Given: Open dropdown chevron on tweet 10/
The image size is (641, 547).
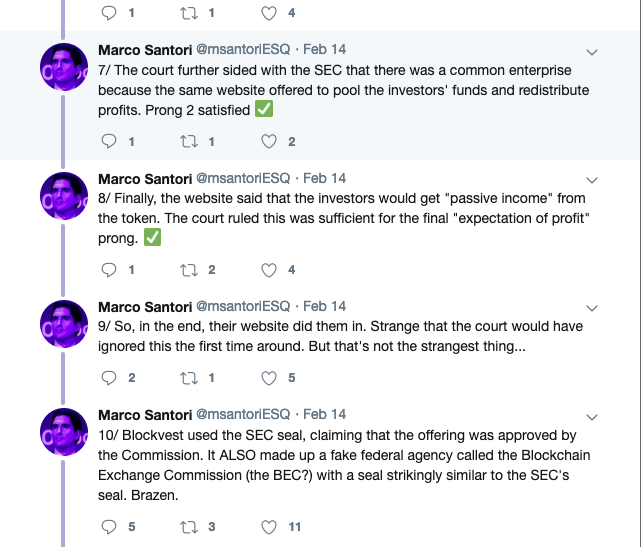Looking at the screenshot, I should click(591, 415).
